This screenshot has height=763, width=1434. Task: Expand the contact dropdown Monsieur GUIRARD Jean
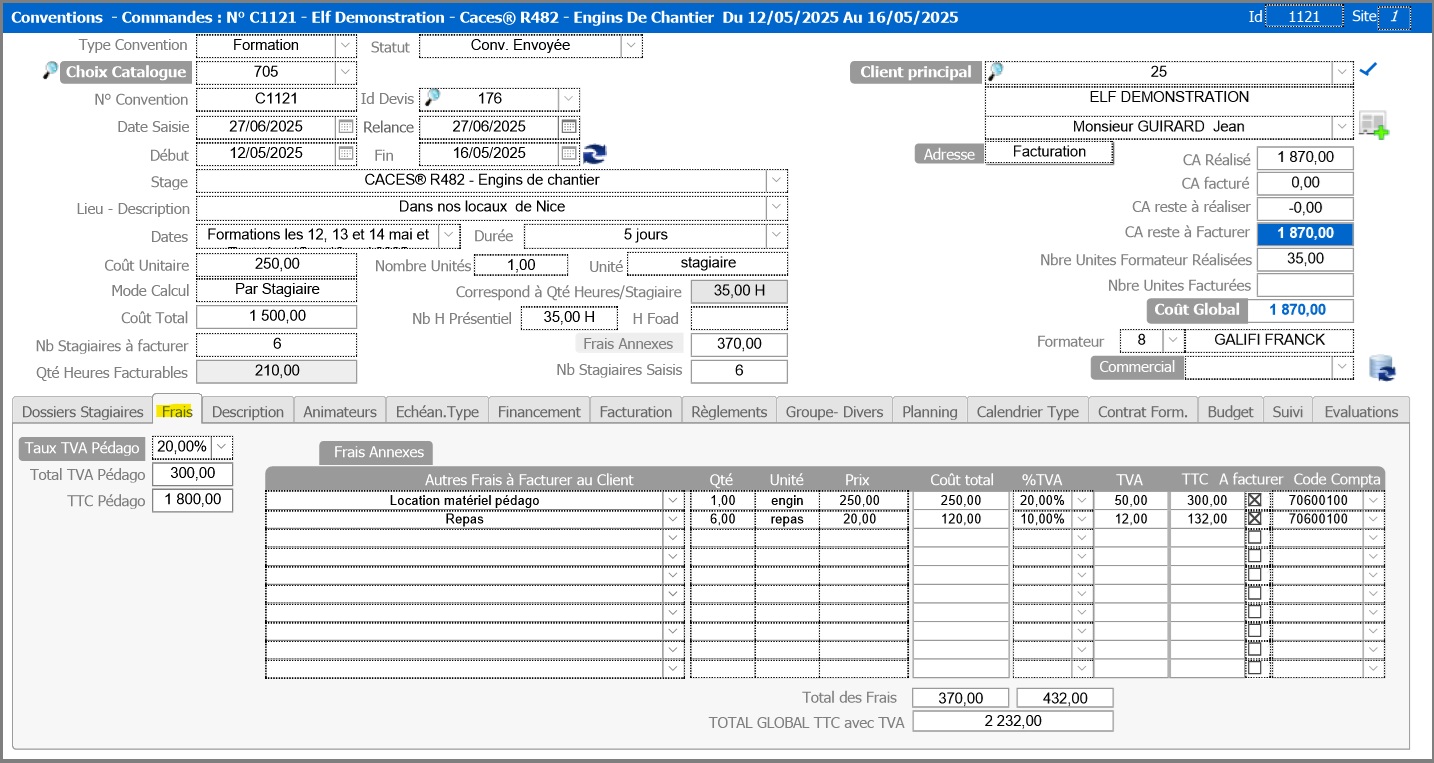pos(1343,127)
